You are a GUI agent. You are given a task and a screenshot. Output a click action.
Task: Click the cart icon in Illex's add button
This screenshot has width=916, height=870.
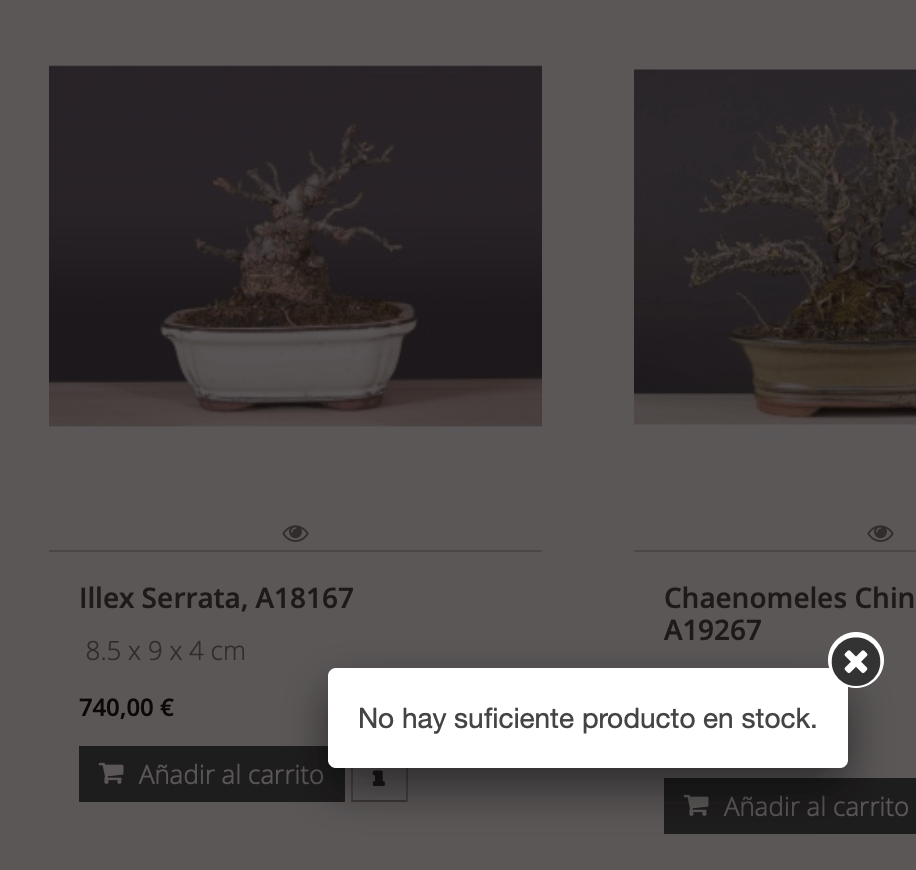click(x=111, y=774)
